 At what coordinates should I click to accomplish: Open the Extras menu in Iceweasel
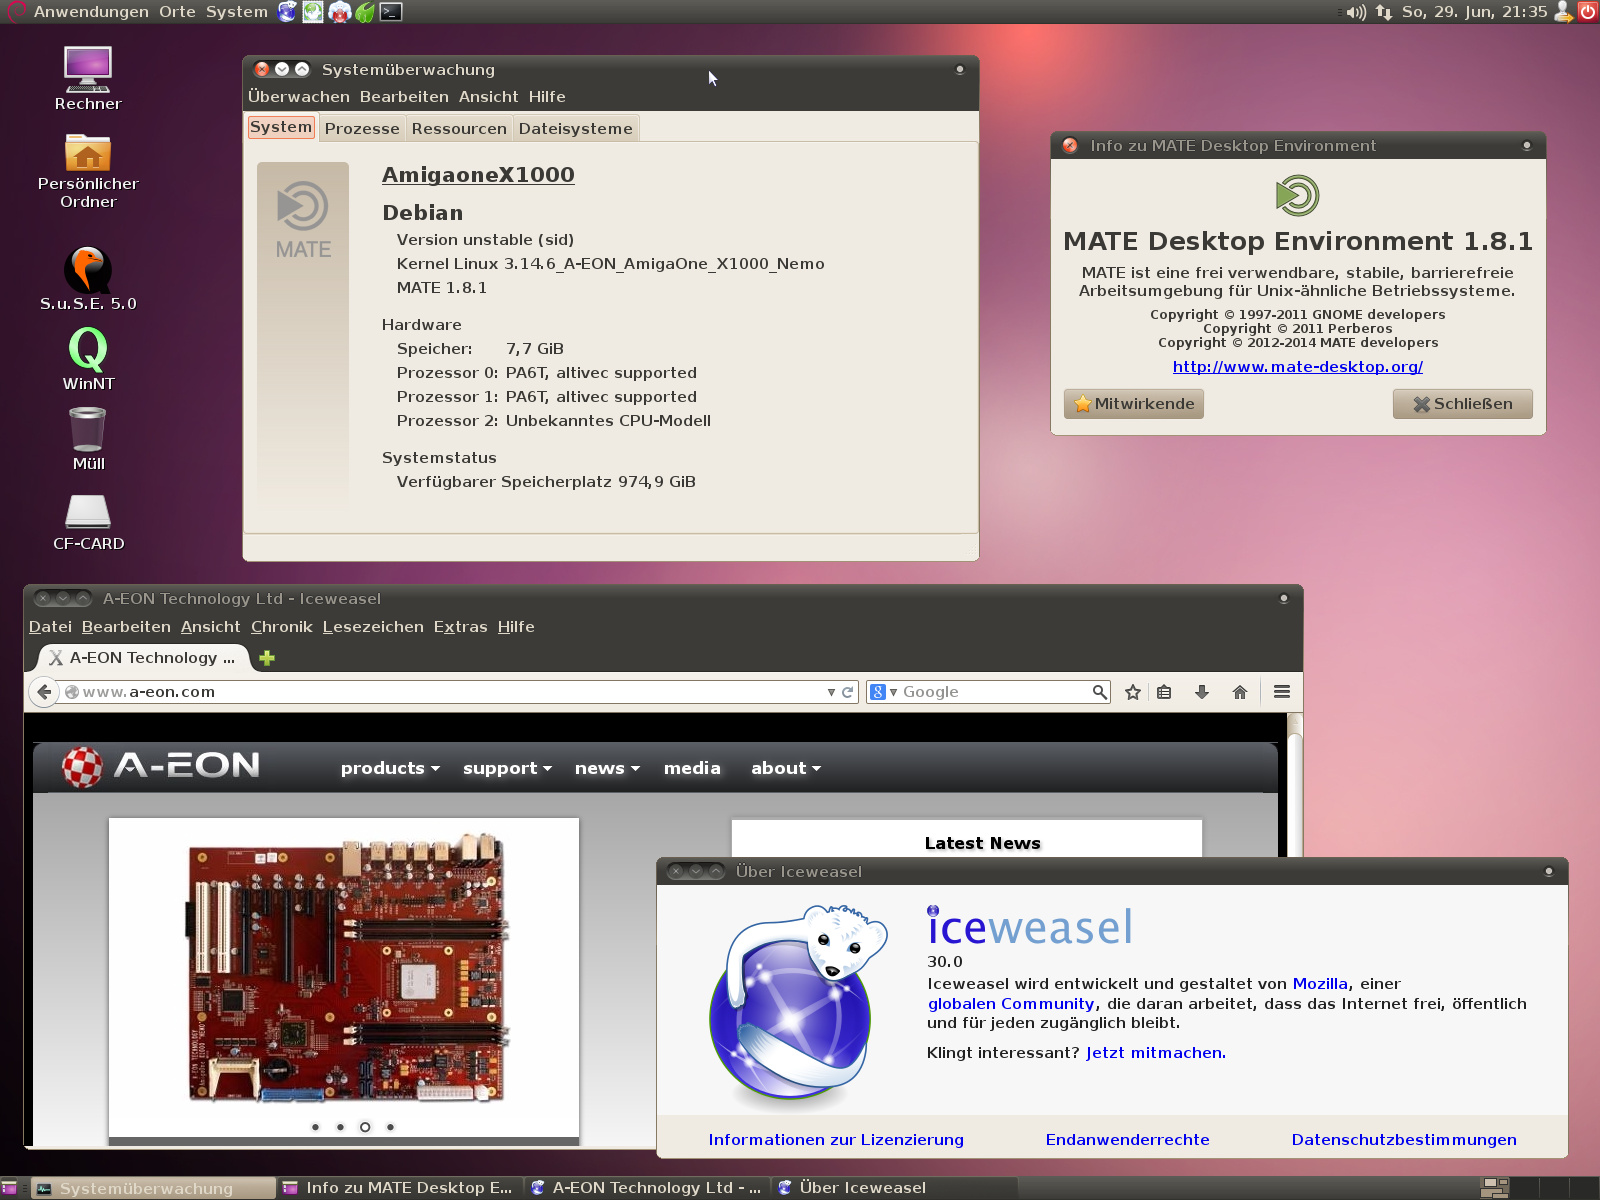(x=461, y=627)
